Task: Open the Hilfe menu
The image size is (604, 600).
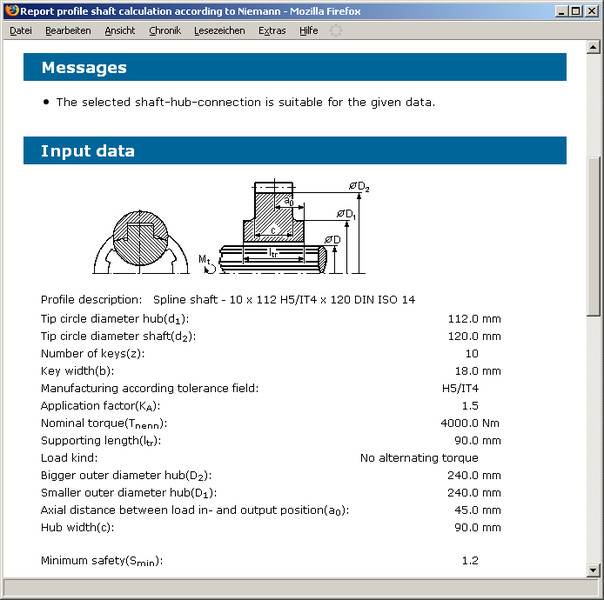Action: pyautogui.click(x=309, y=30)
